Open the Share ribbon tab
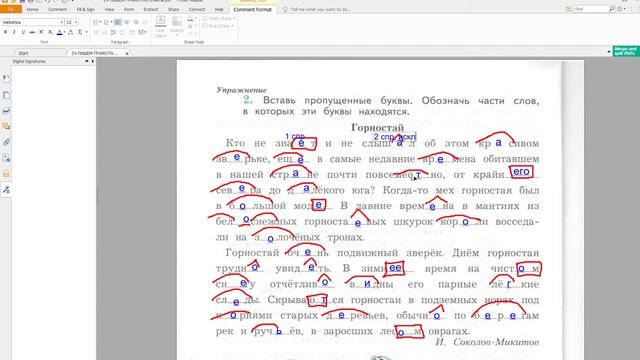 tap(173, 9)
